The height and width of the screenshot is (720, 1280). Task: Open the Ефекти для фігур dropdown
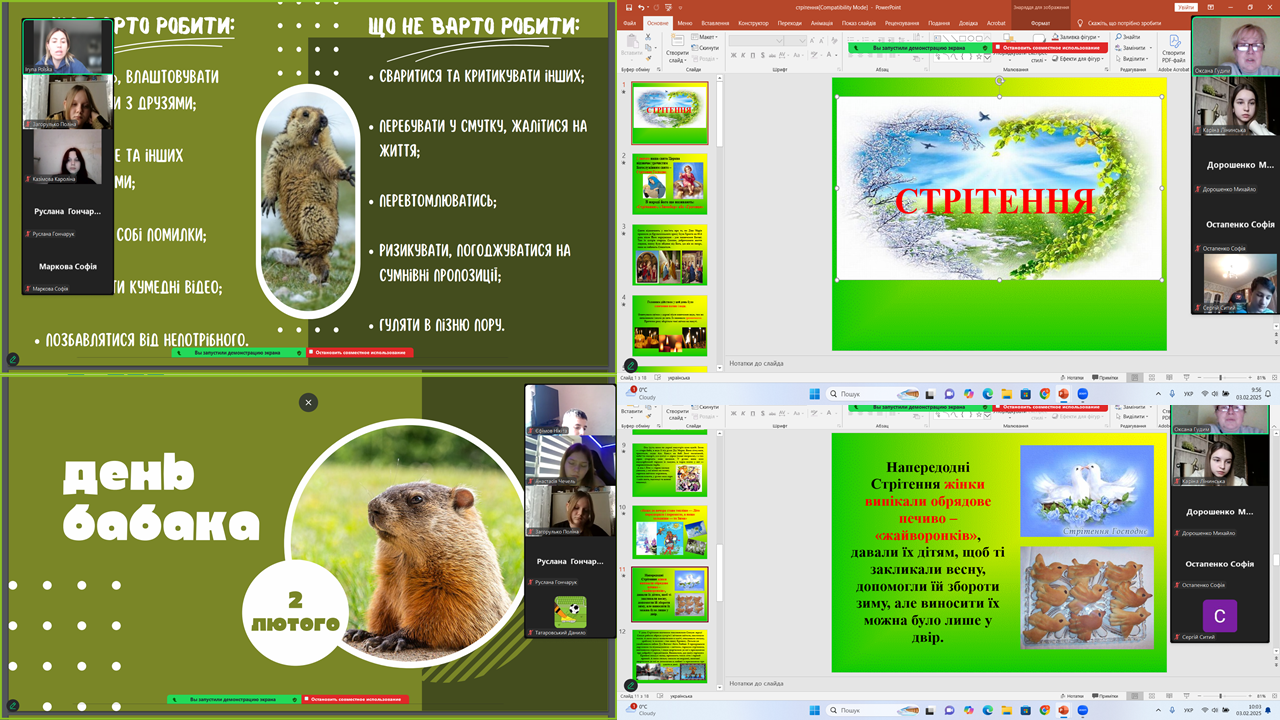pyautogui.click(x=1079, y=59)
